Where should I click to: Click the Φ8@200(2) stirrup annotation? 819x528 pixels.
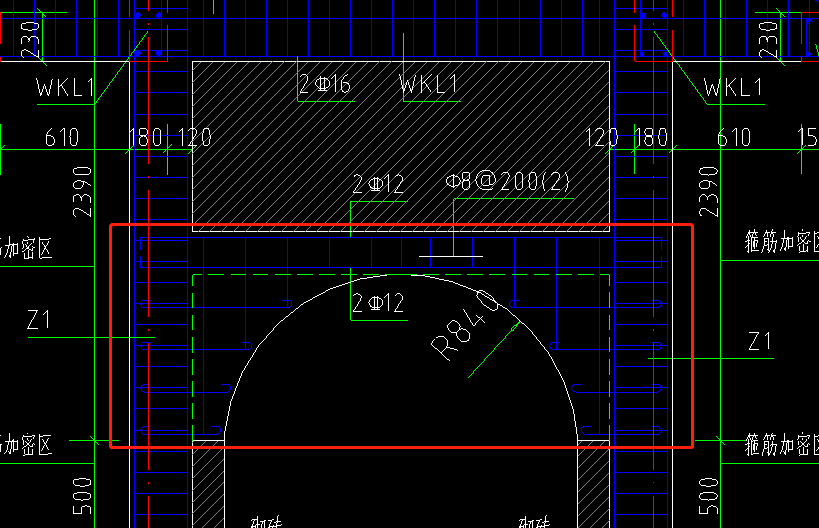tap(508, 181)
